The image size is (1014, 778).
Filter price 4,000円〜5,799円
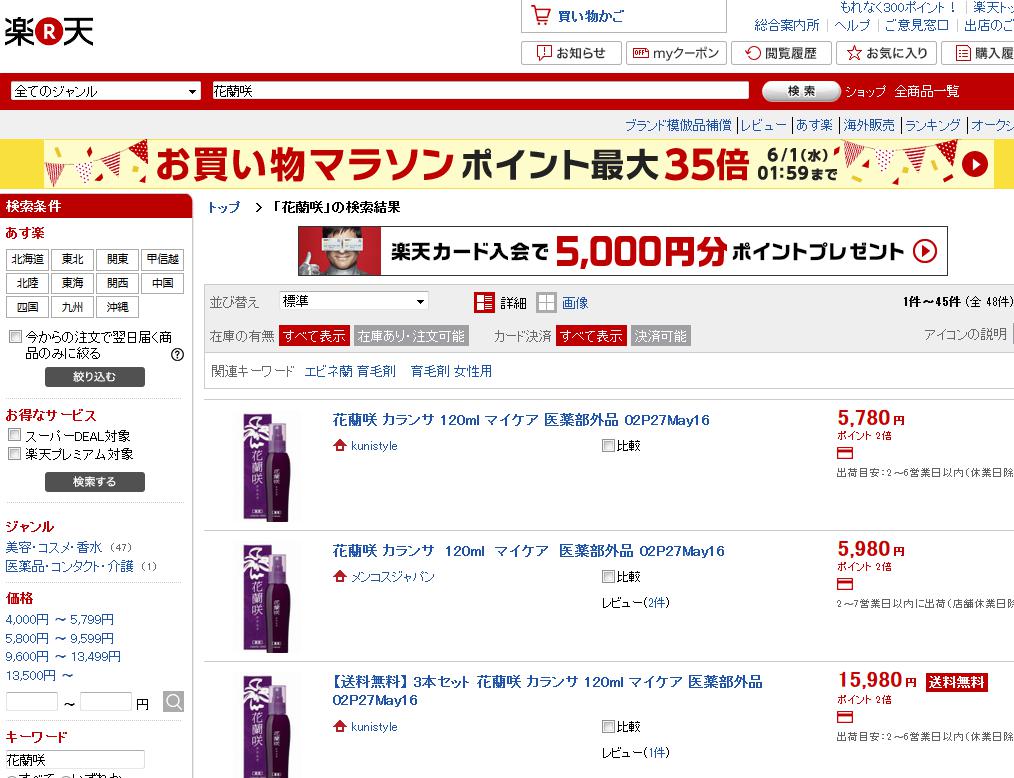59,620
